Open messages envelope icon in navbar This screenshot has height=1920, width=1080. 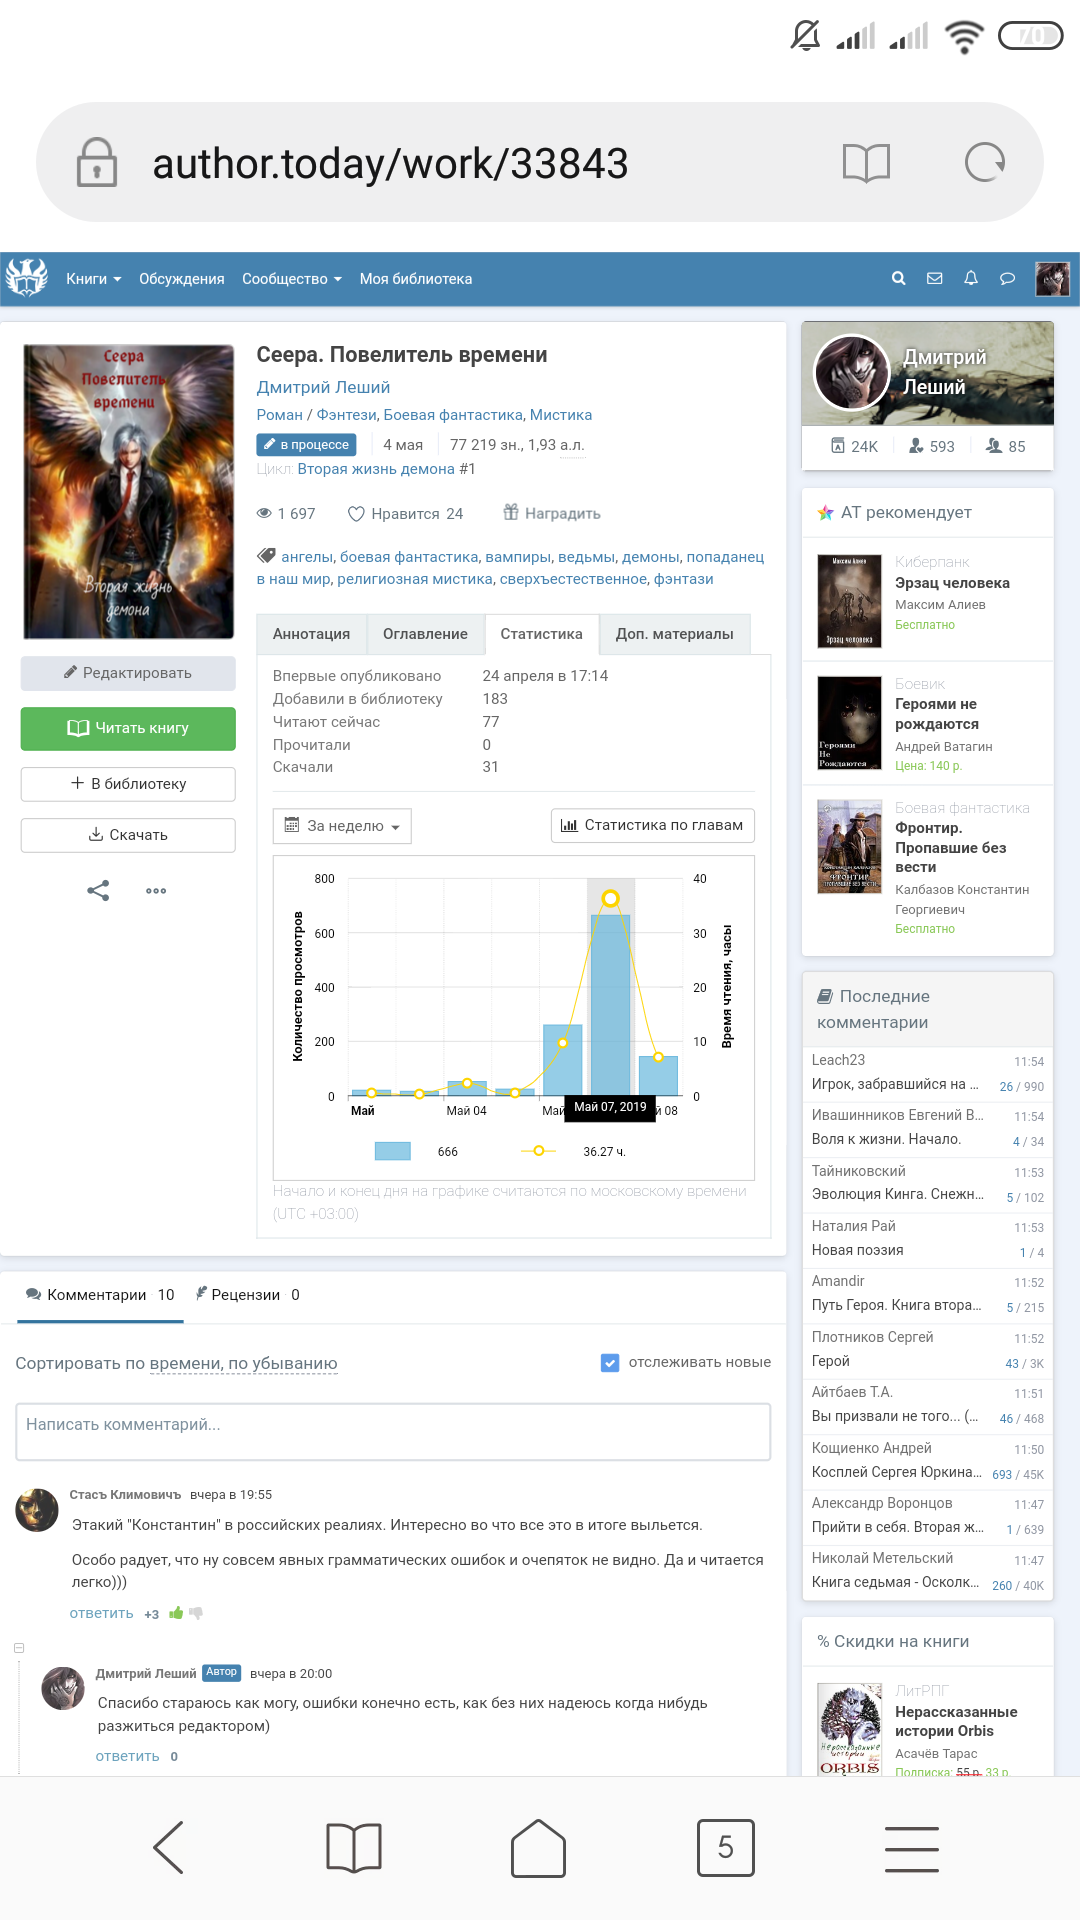[x=934, y=279]
